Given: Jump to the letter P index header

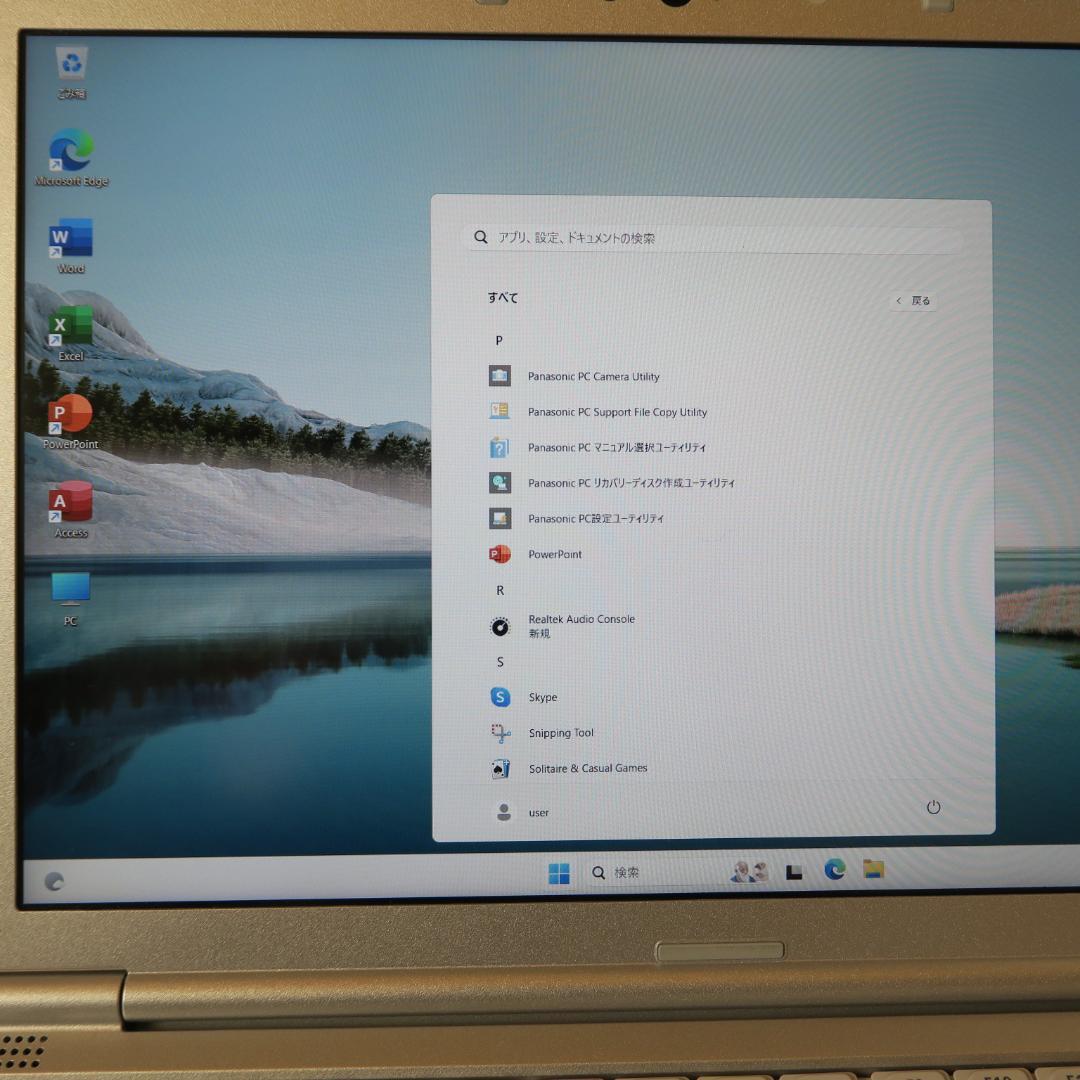Looking at the screenshot, I should [499, 340].
